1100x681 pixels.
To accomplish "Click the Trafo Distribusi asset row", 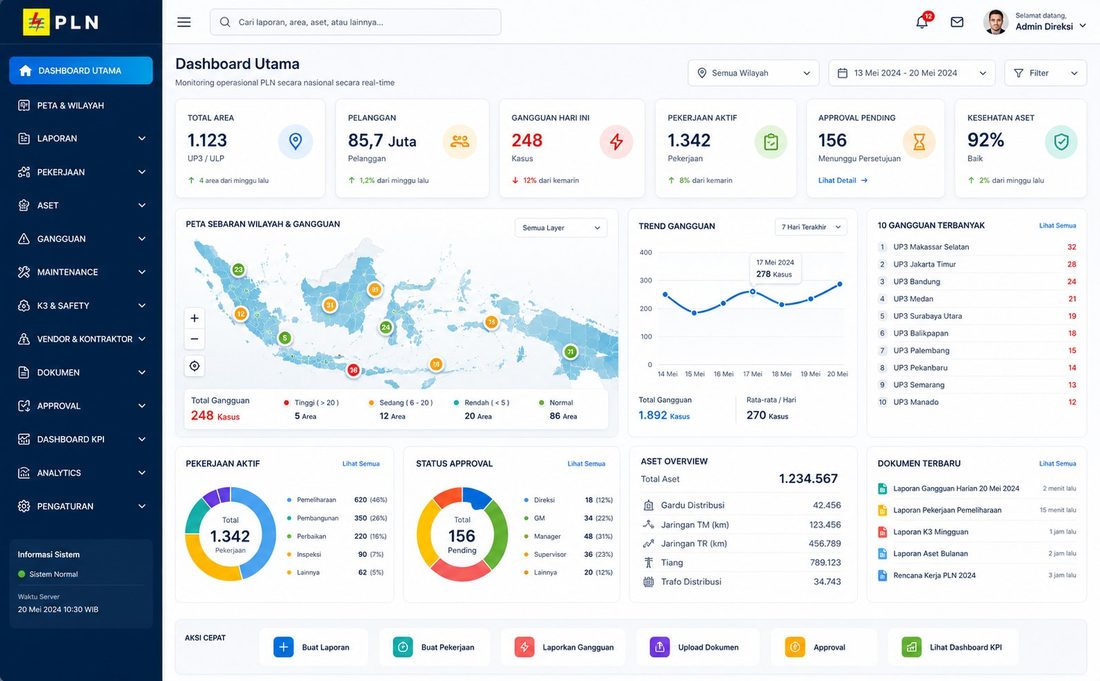I will click(x=742, y=581).
